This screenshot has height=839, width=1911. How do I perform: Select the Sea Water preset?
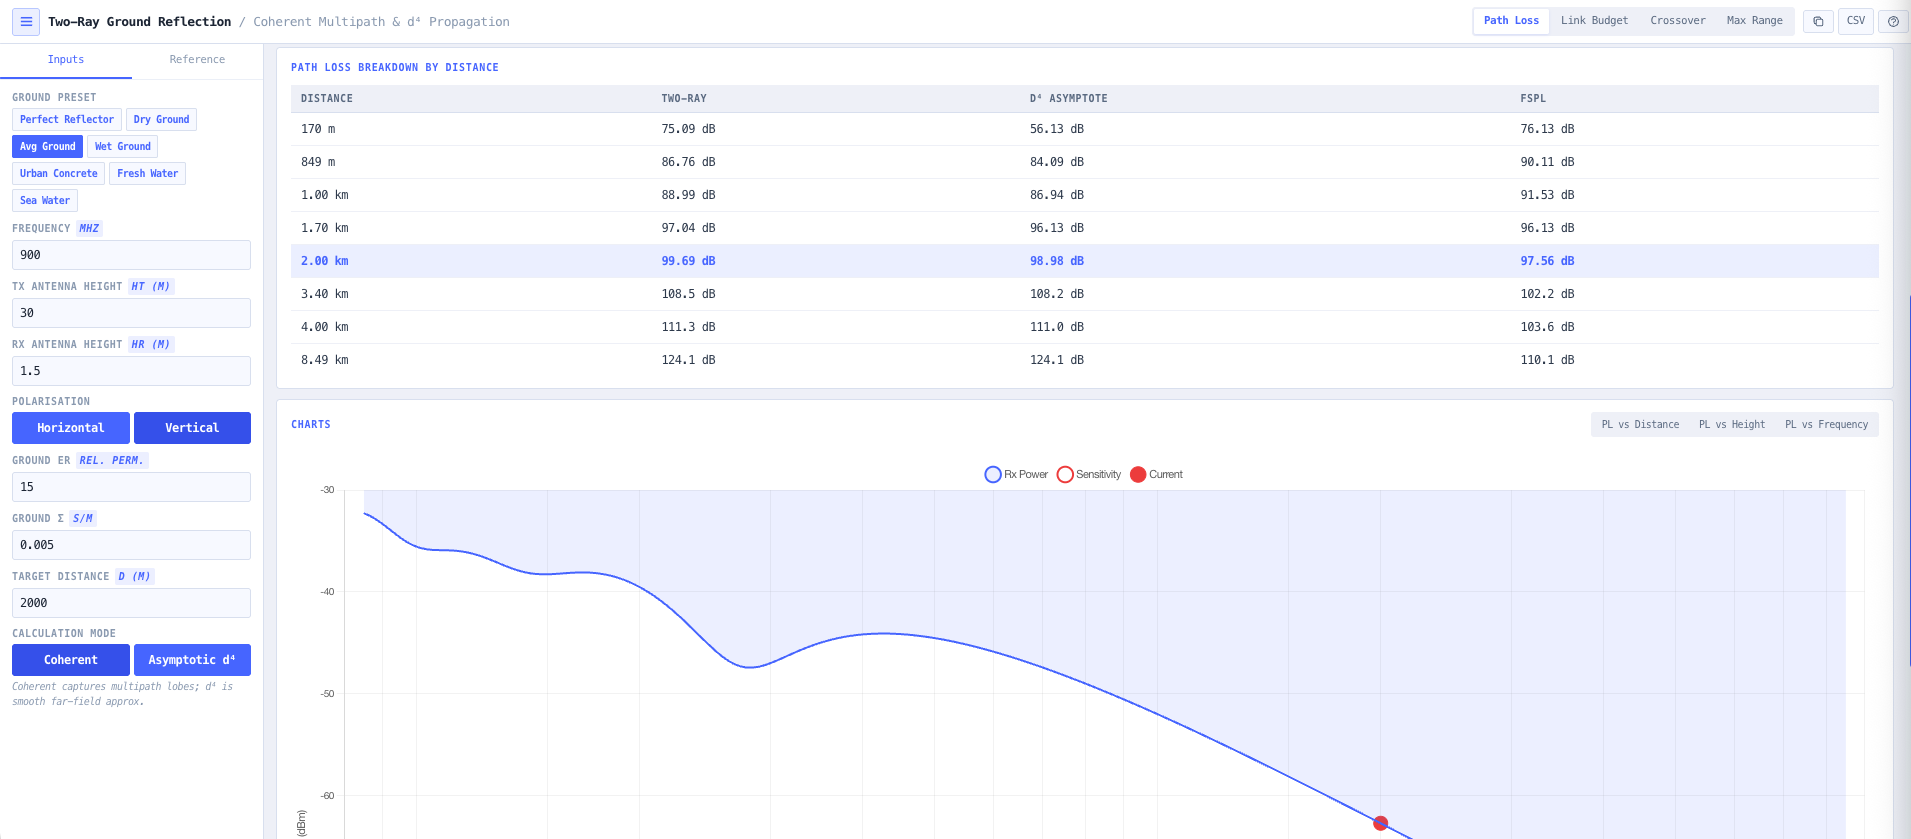point(45,200)
